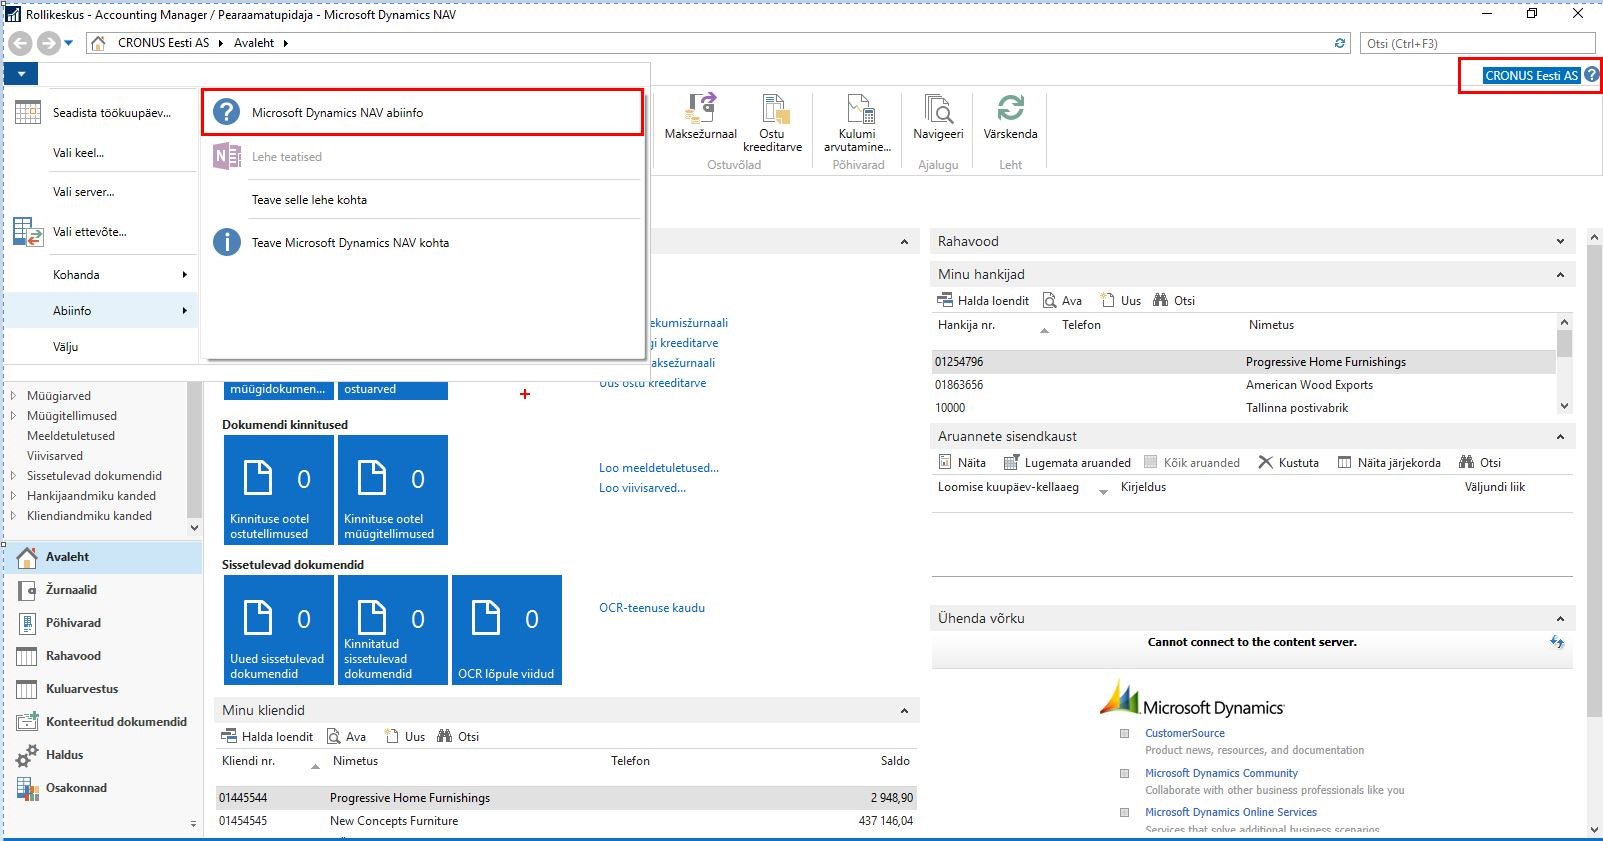The height and width of the screenshot is (841, 1603).
Task: Select Avaleht in navigation pane
Action: point(103,557)
